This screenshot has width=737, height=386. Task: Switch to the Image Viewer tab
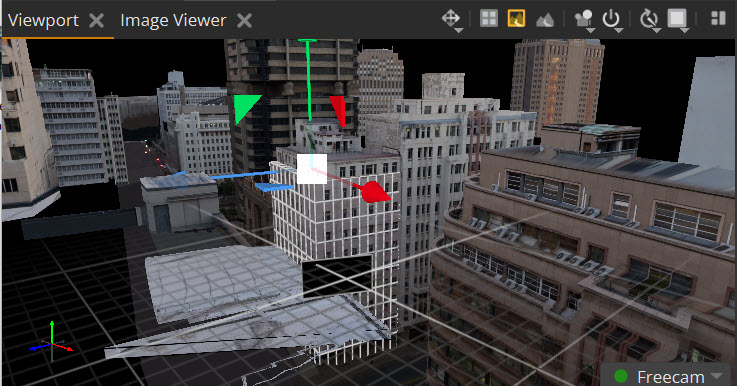point(173,20)
